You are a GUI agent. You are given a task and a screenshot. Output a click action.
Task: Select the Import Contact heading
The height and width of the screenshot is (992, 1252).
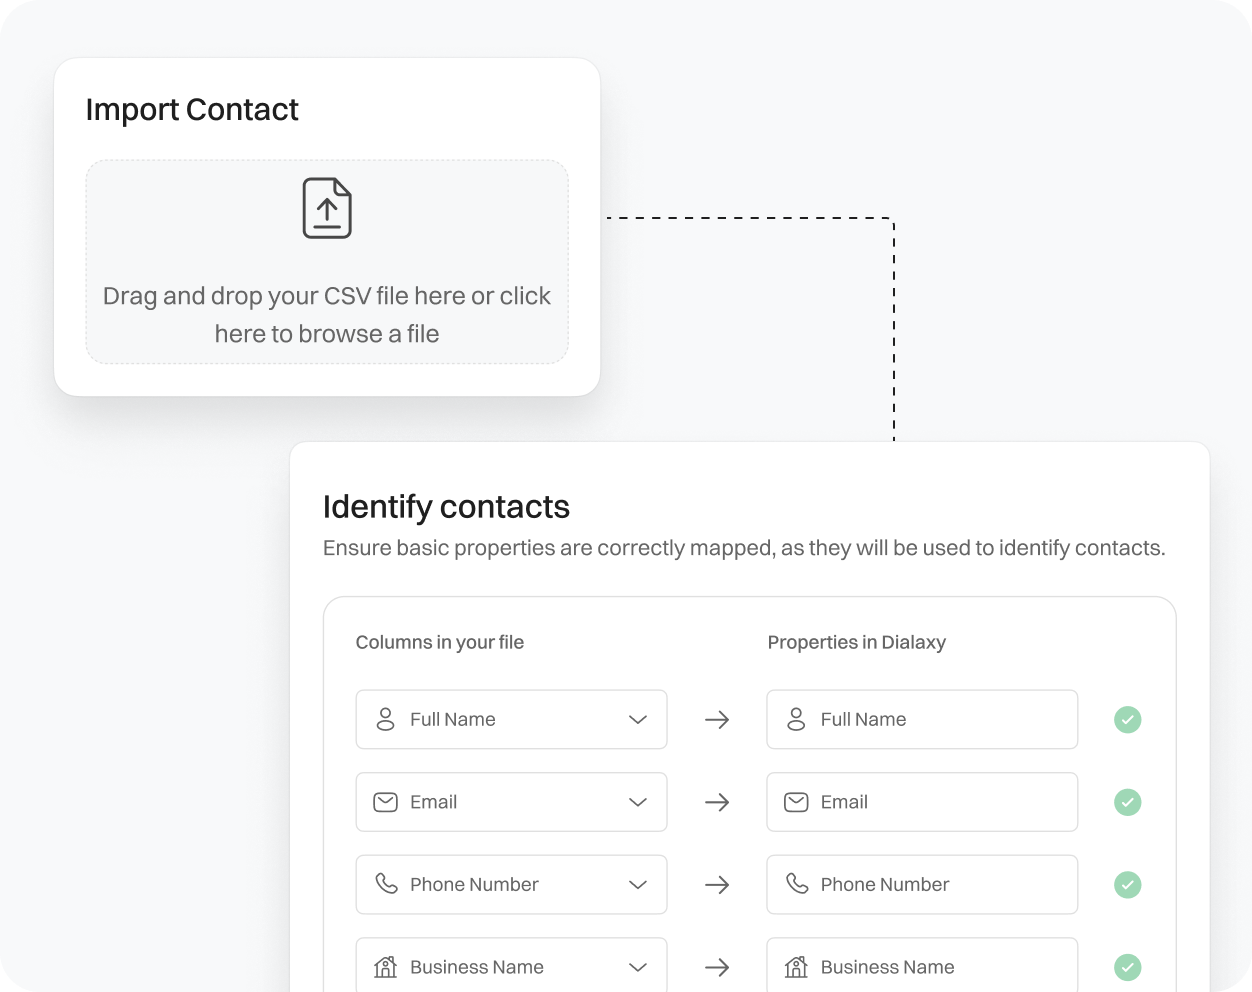[192, 109]
